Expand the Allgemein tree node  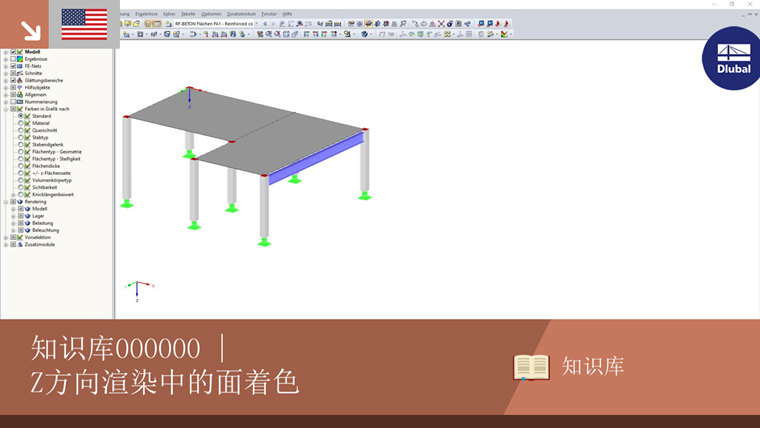point(6,95)
